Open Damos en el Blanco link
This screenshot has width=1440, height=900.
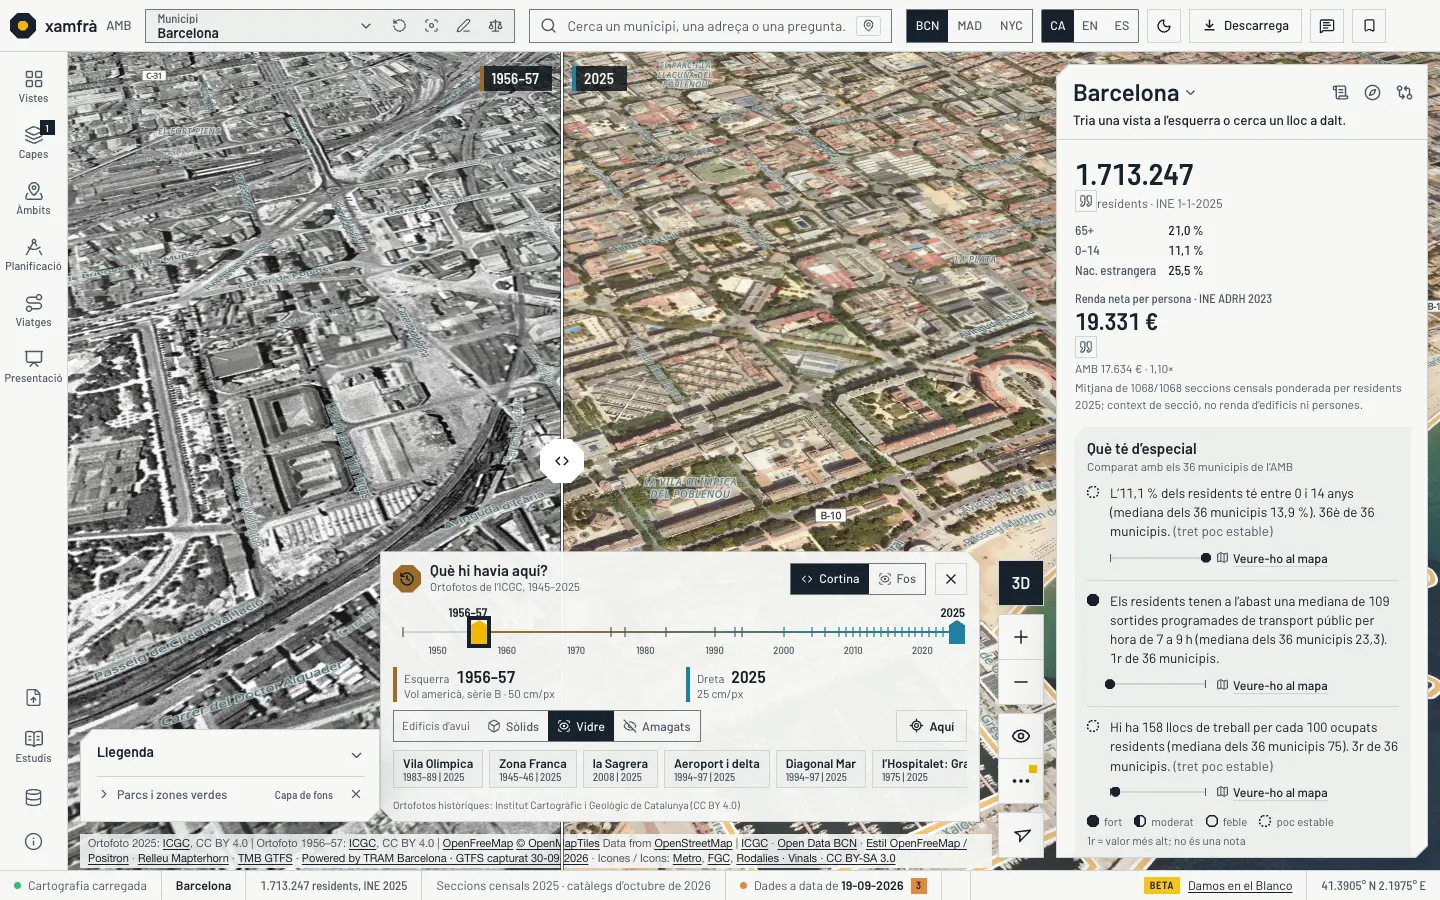[1240, 885]
